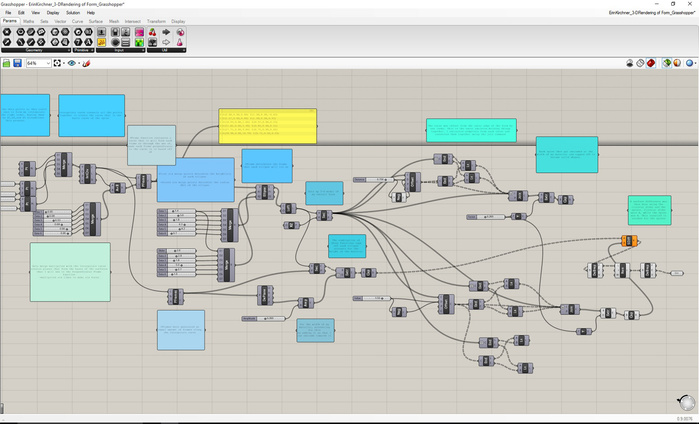
Task: Switch to the Surface tab
Action: pos(95,21)
